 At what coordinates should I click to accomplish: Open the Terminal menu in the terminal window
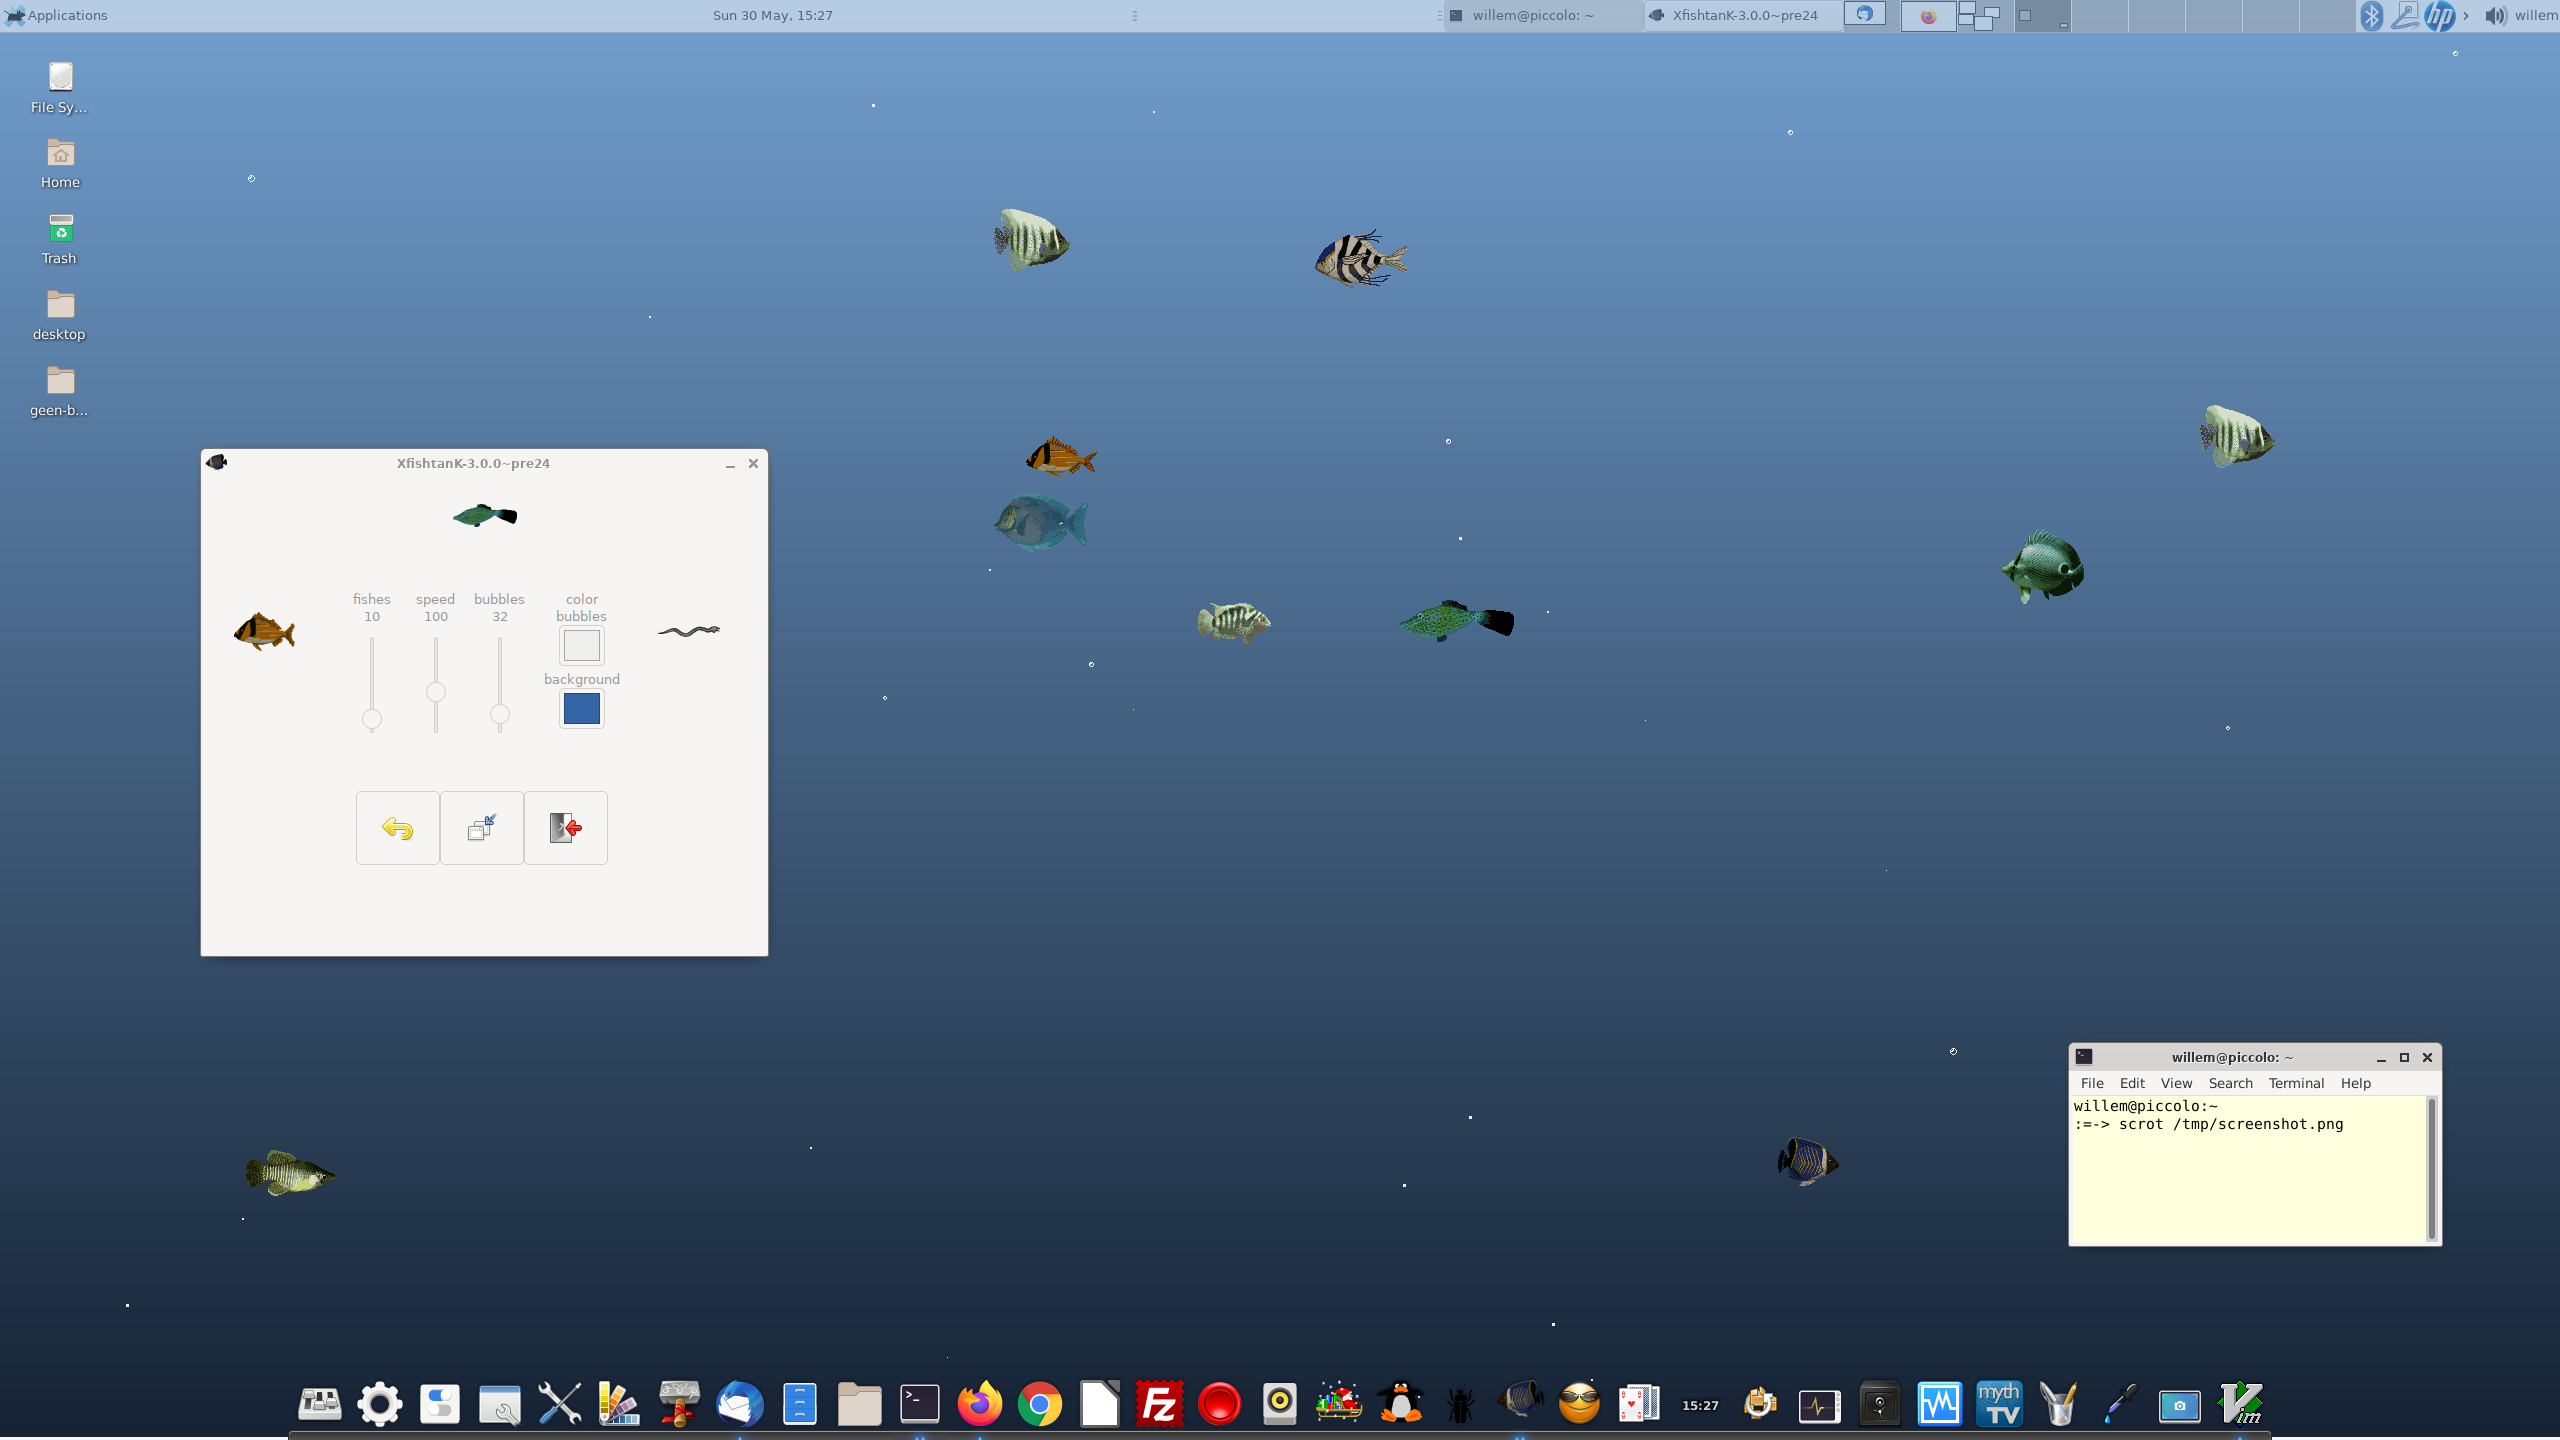[2296, 1083]
